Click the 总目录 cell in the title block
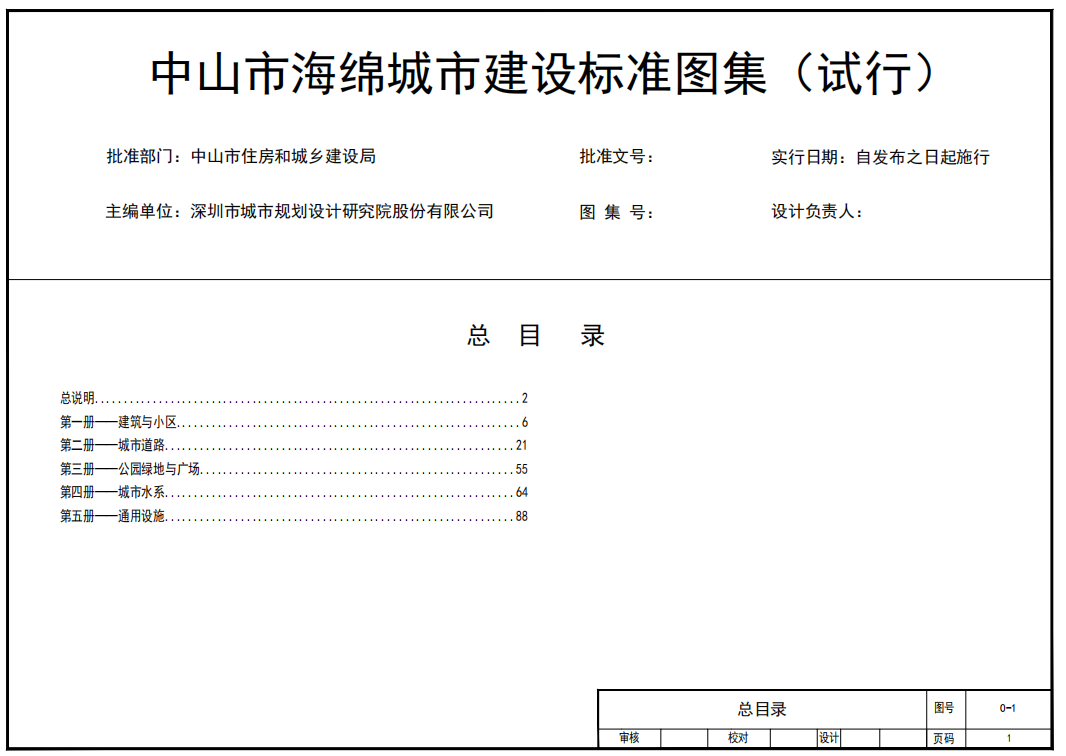 762,709
